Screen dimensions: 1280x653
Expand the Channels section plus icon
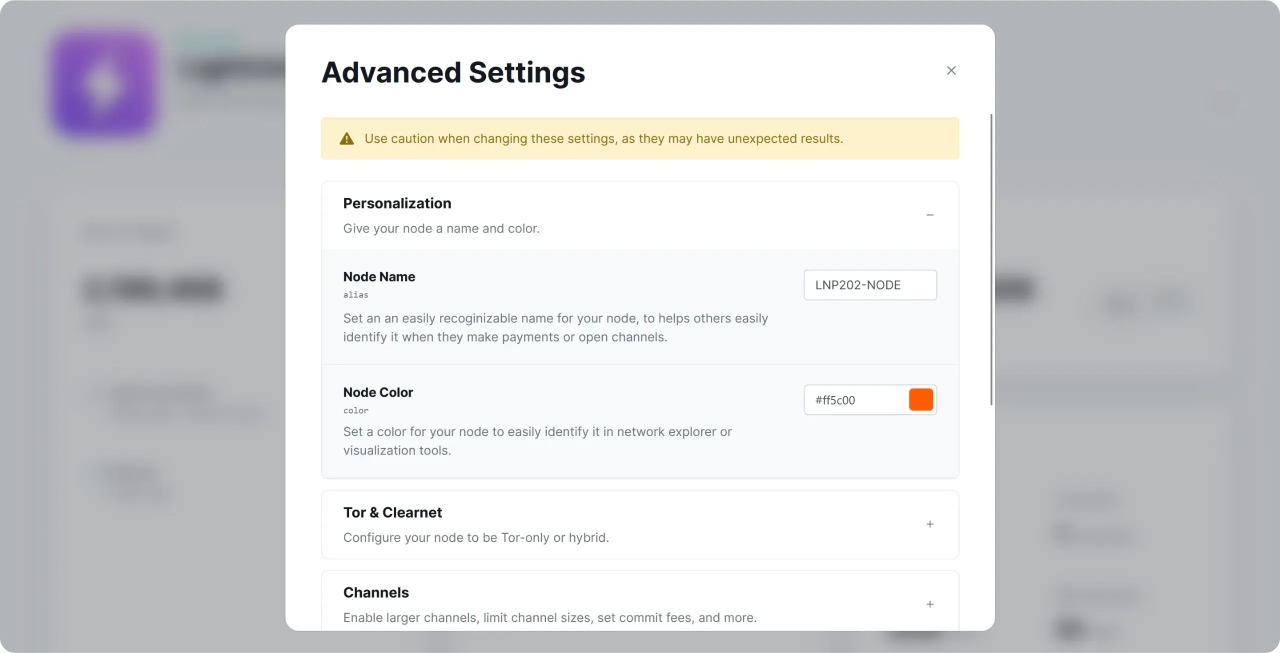pos(929,604)
